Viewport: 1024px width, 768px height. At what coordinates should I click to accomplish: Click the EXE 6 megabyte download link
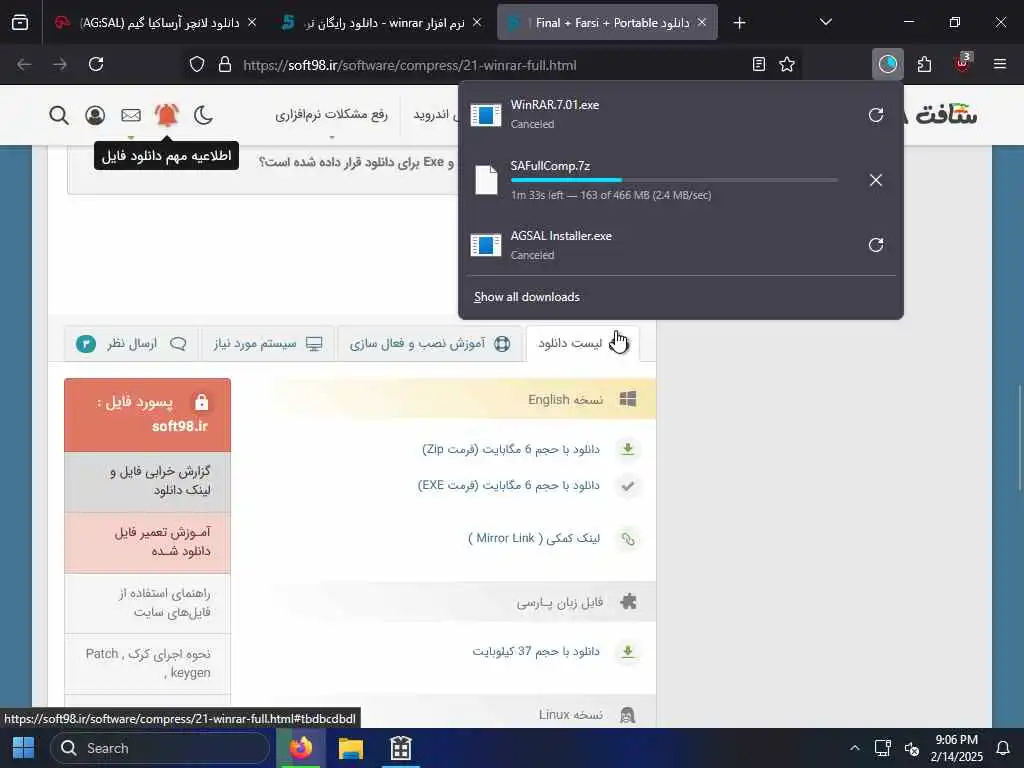tap(508, 485)
